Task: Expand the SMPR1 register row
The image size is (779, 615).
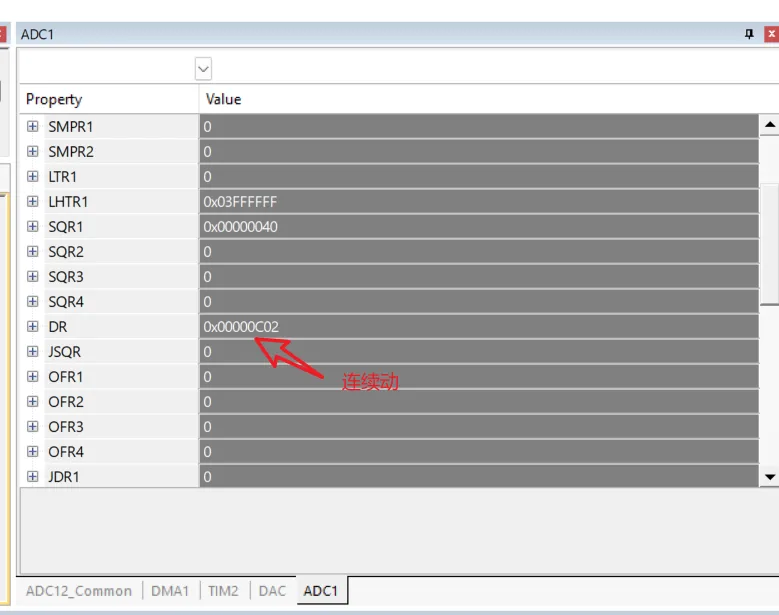Action: (x=32, y=126)
